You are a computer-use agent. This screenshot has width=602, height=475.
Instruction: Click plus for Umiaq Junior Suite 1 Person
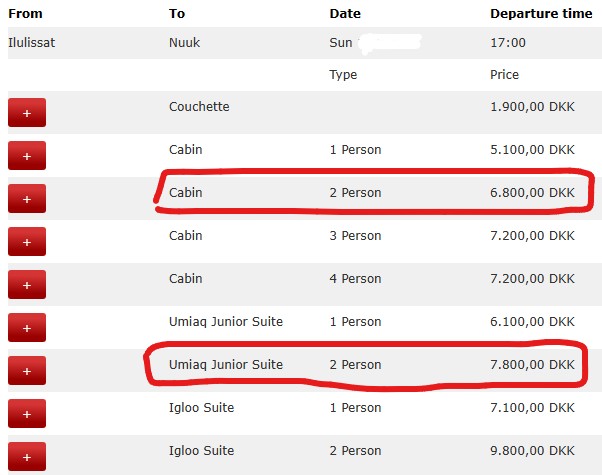pyautogui.click(x=27, y=328)
